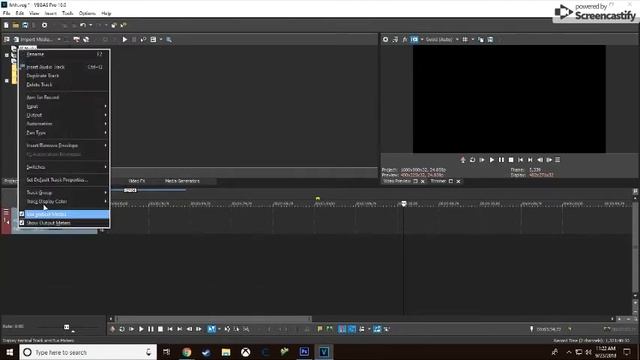
Task: Choose Insert Audio Track in context menu
Action: tap(64, 67)
